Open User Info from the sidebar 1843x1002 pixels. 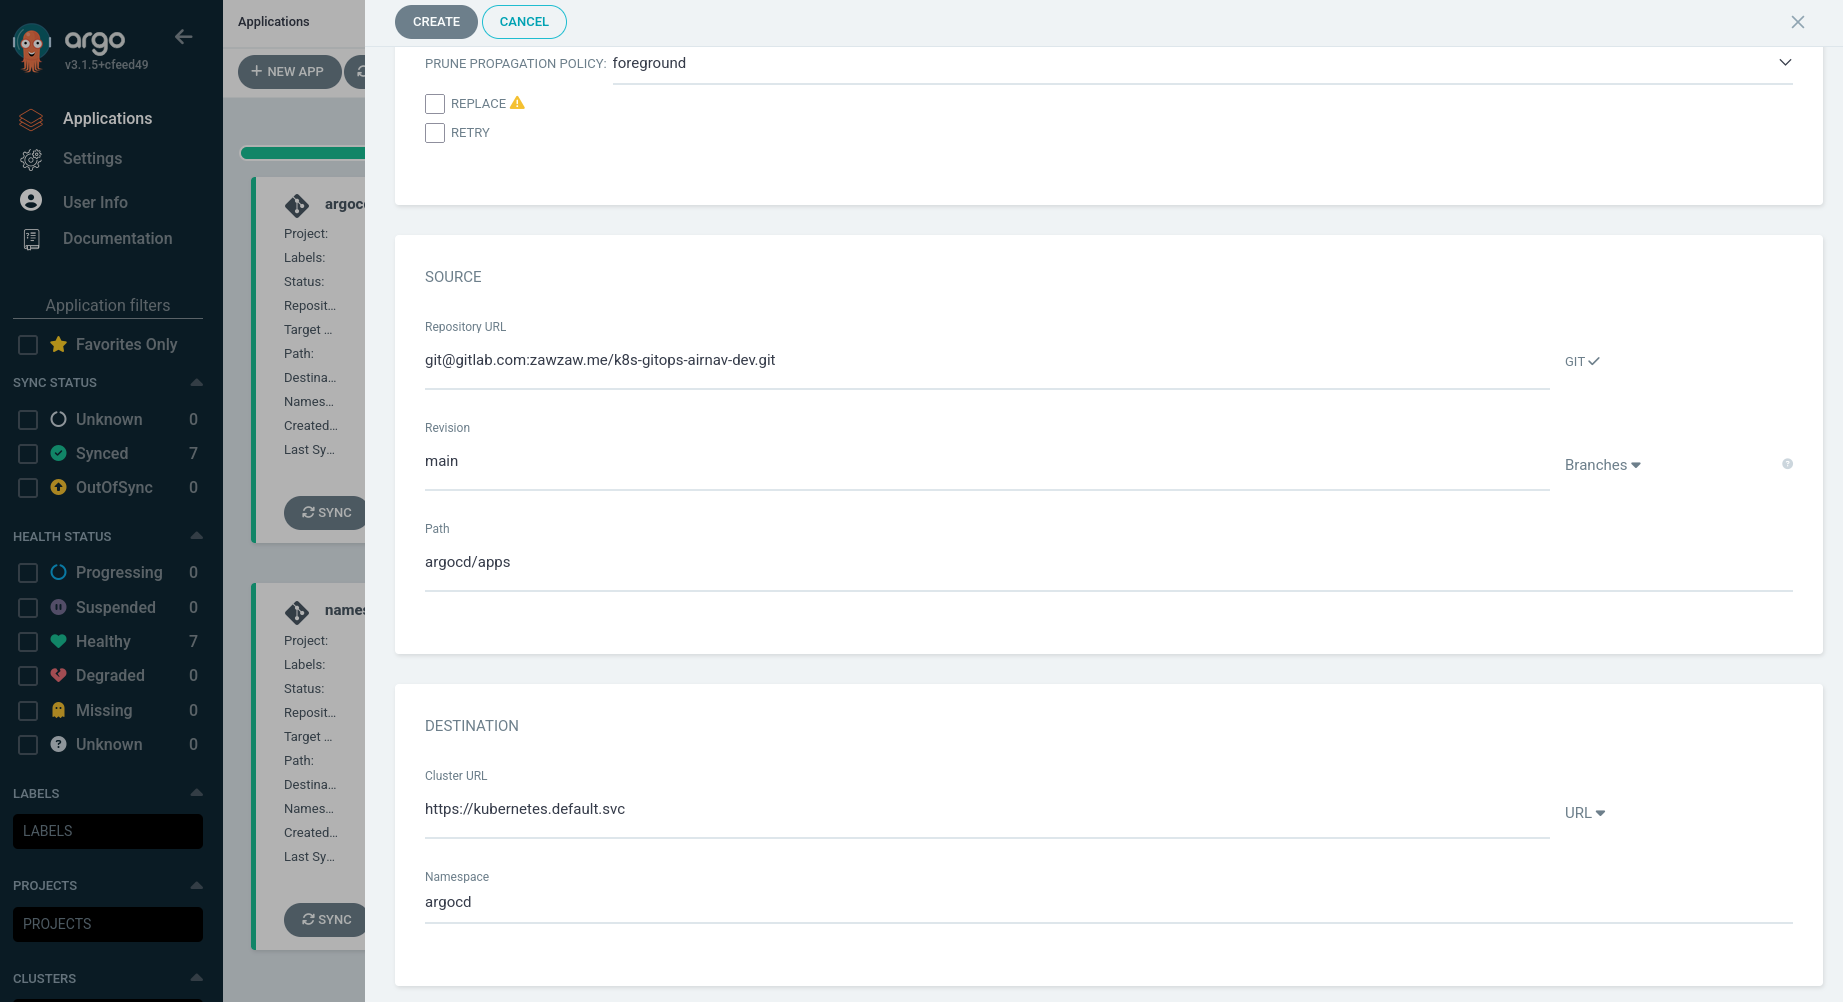click(x=31, y=200)
